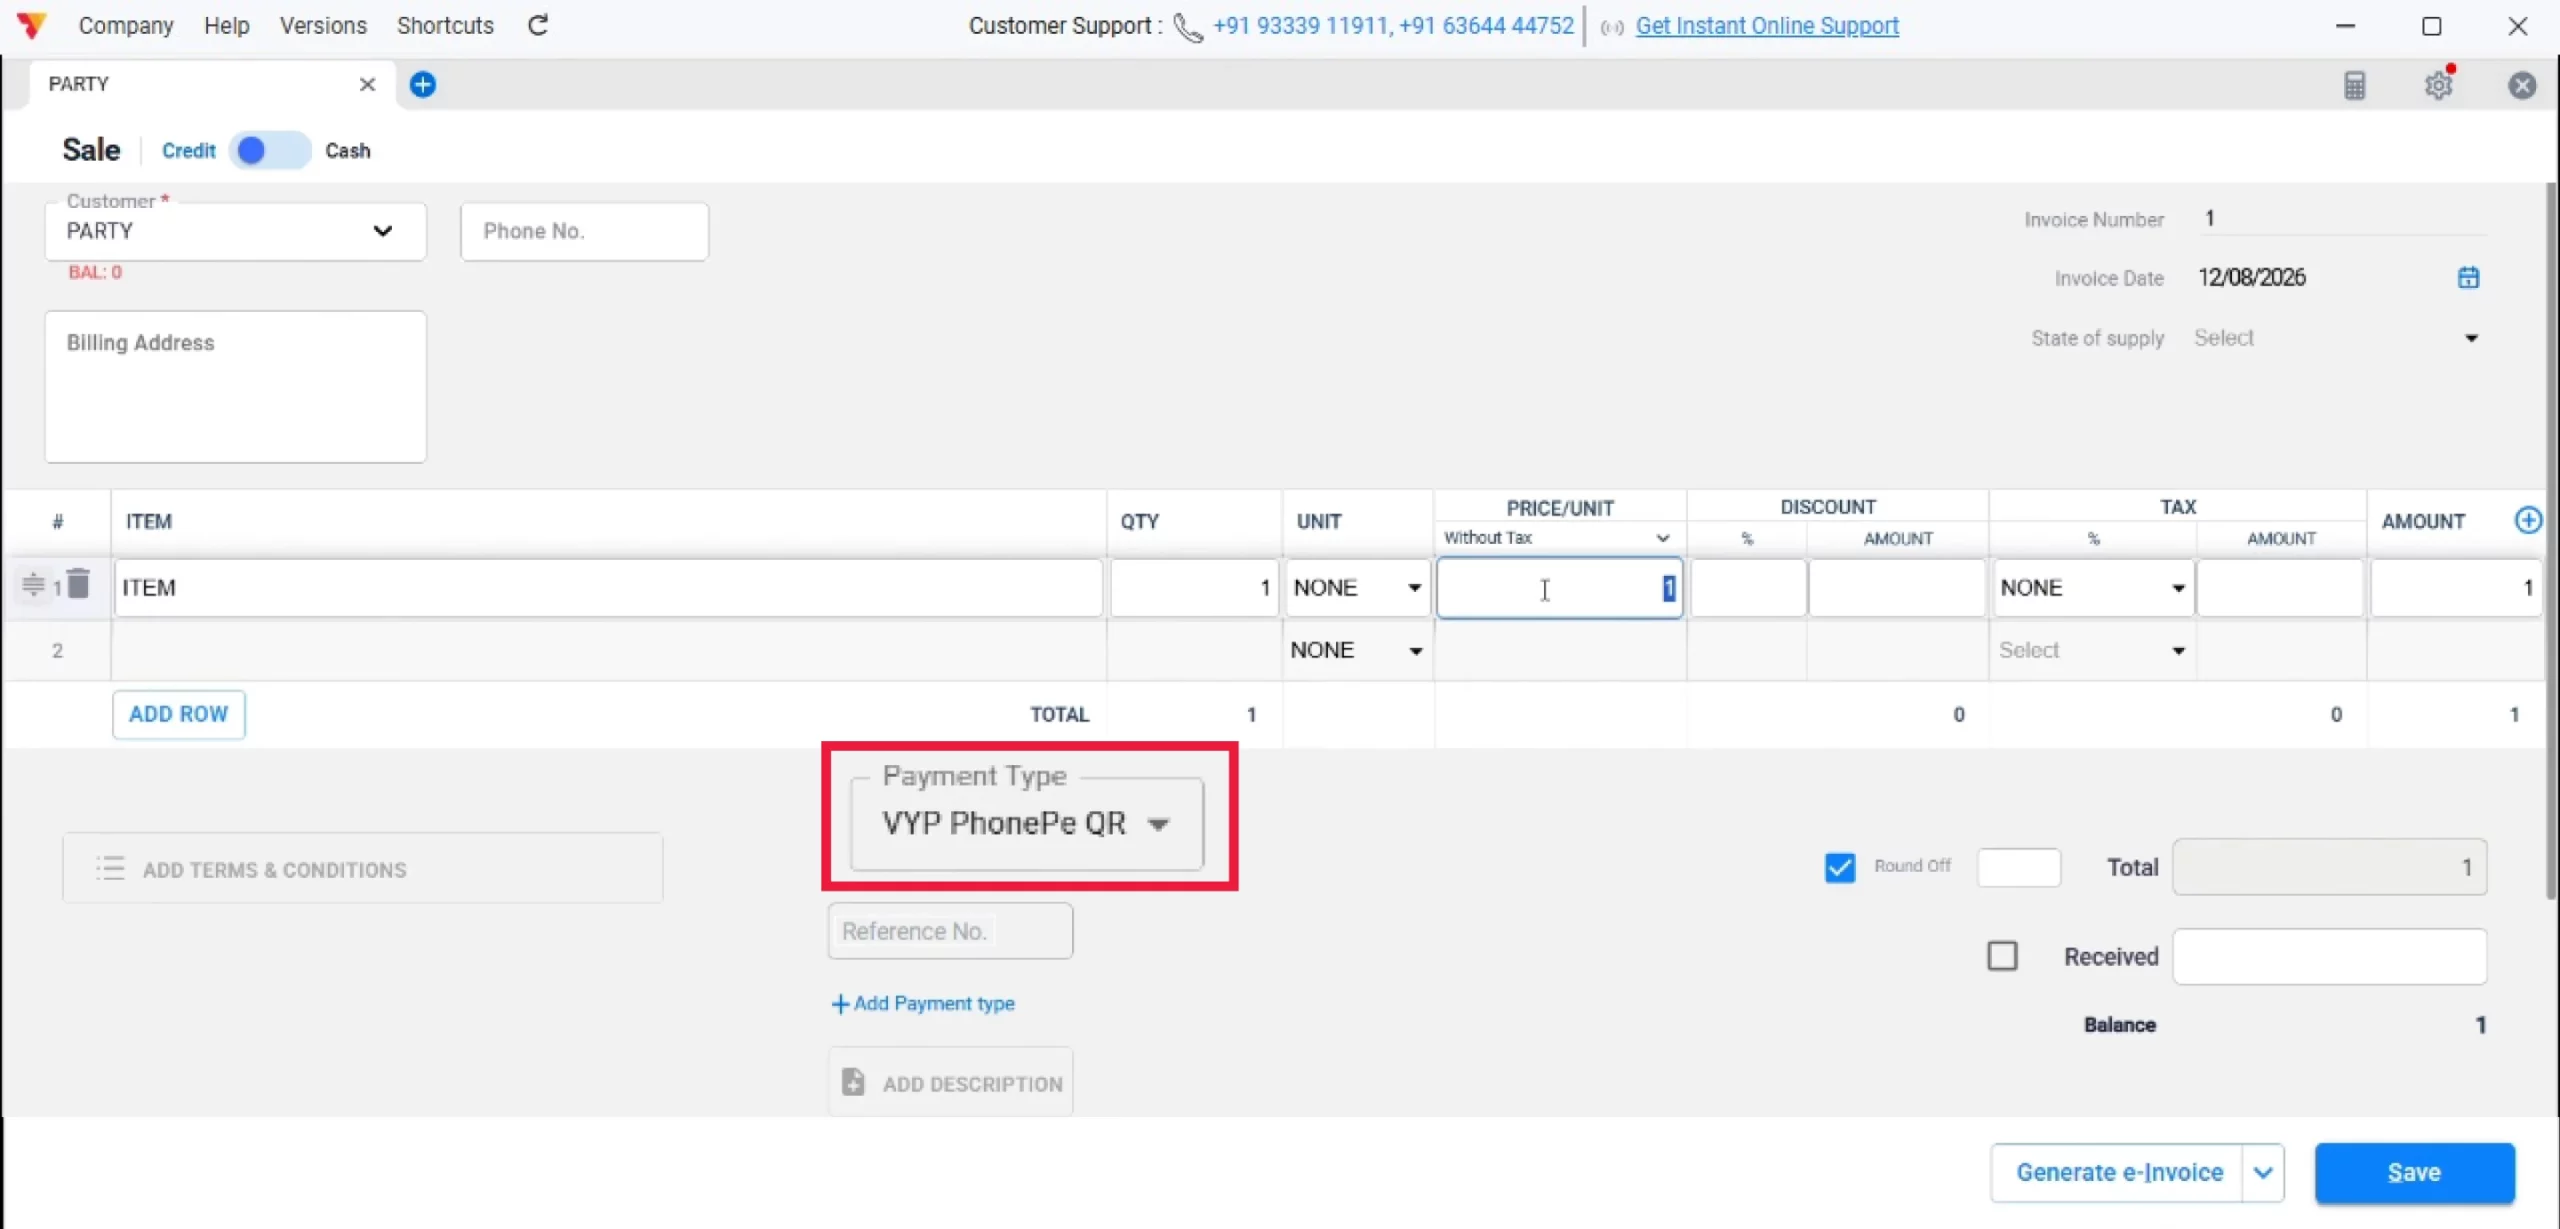This screenshot has width=2560, height=1229.
Task: Open new tab with plus icon
Action: (423, 84)
